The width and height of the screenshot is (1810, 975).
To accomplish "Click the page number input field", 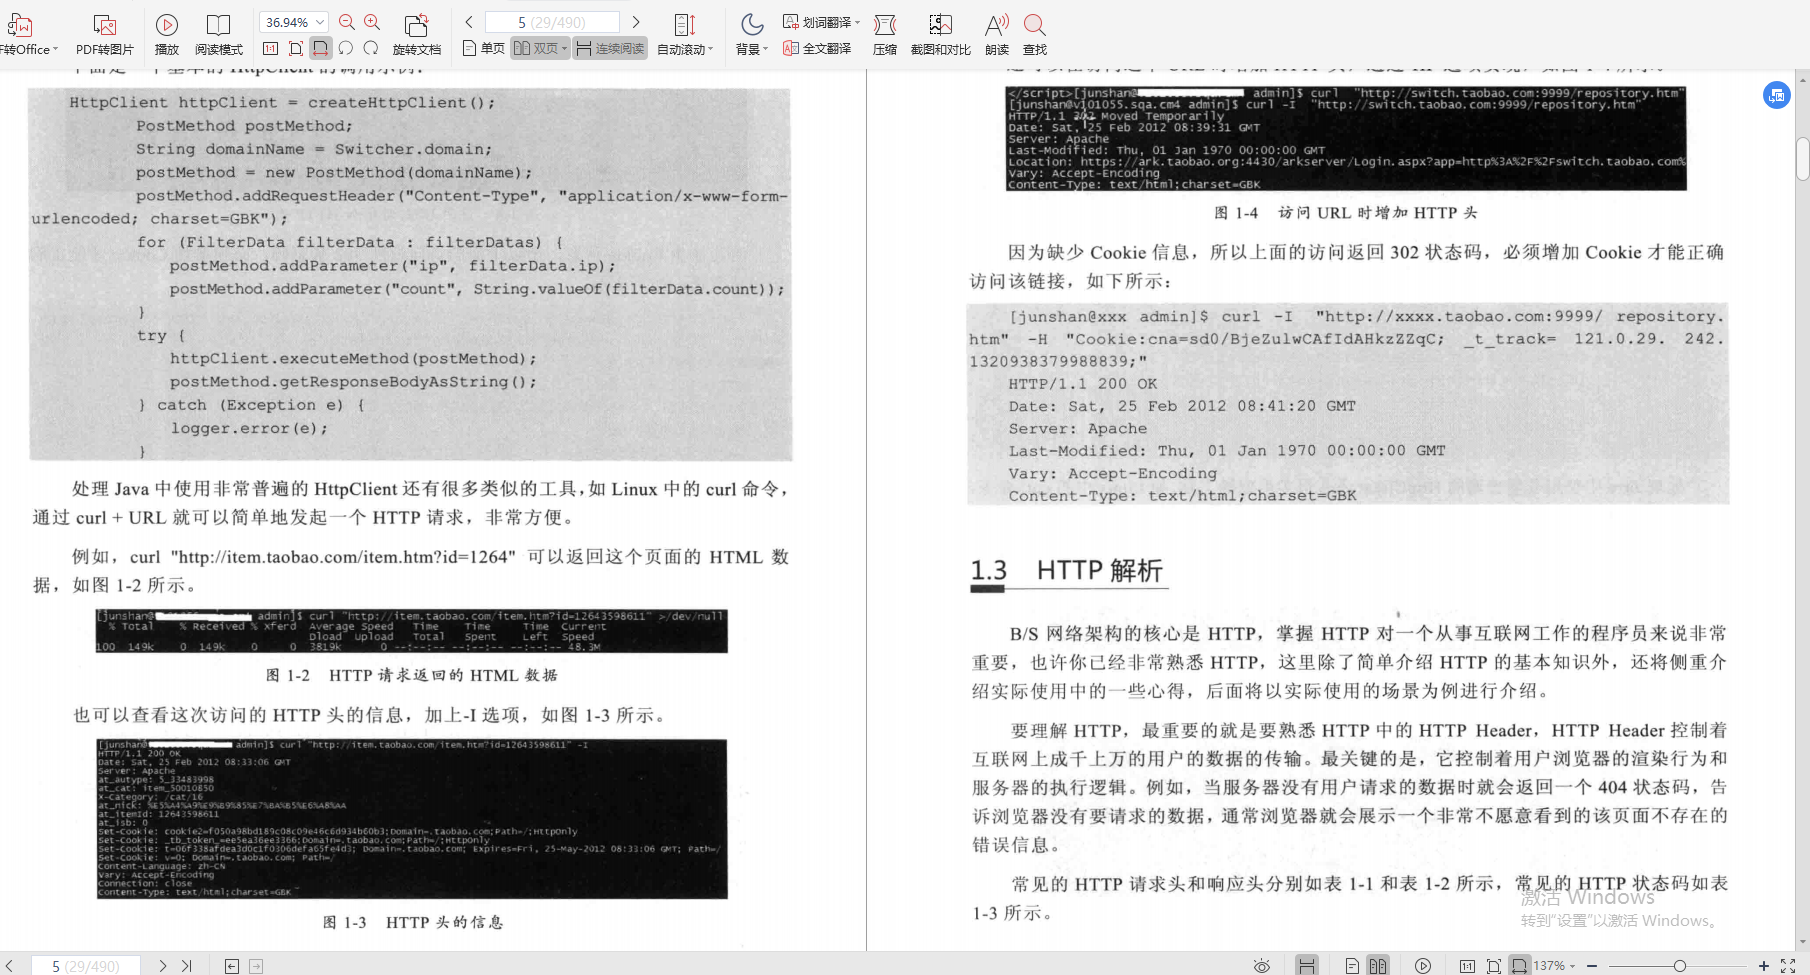I will (x=550, y=21).
